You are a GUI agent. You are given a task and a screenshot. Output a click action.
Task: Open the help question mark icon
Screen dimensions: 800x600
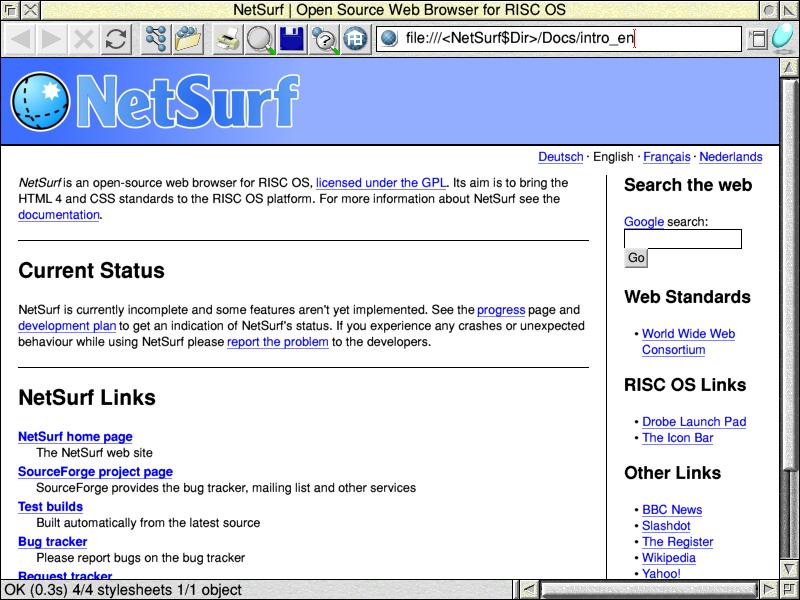tap(323, 39)
